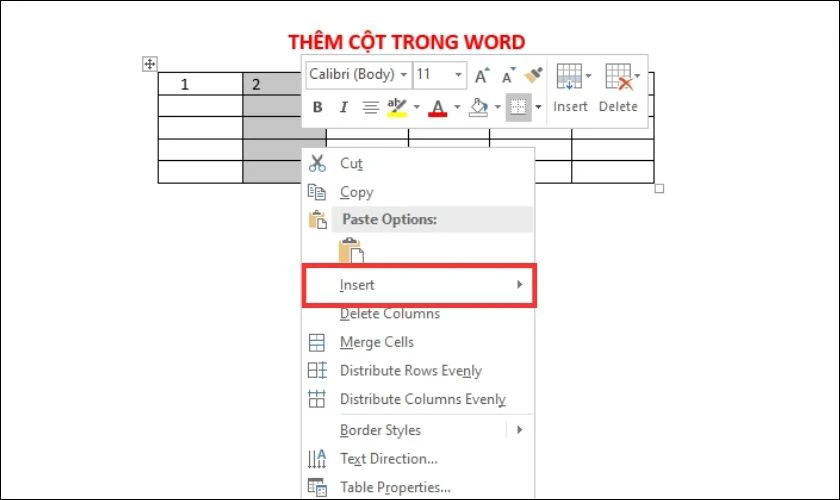
Task: Click the paragraph alignment icon
Action: pyautogui.click(x=370, y=107)
